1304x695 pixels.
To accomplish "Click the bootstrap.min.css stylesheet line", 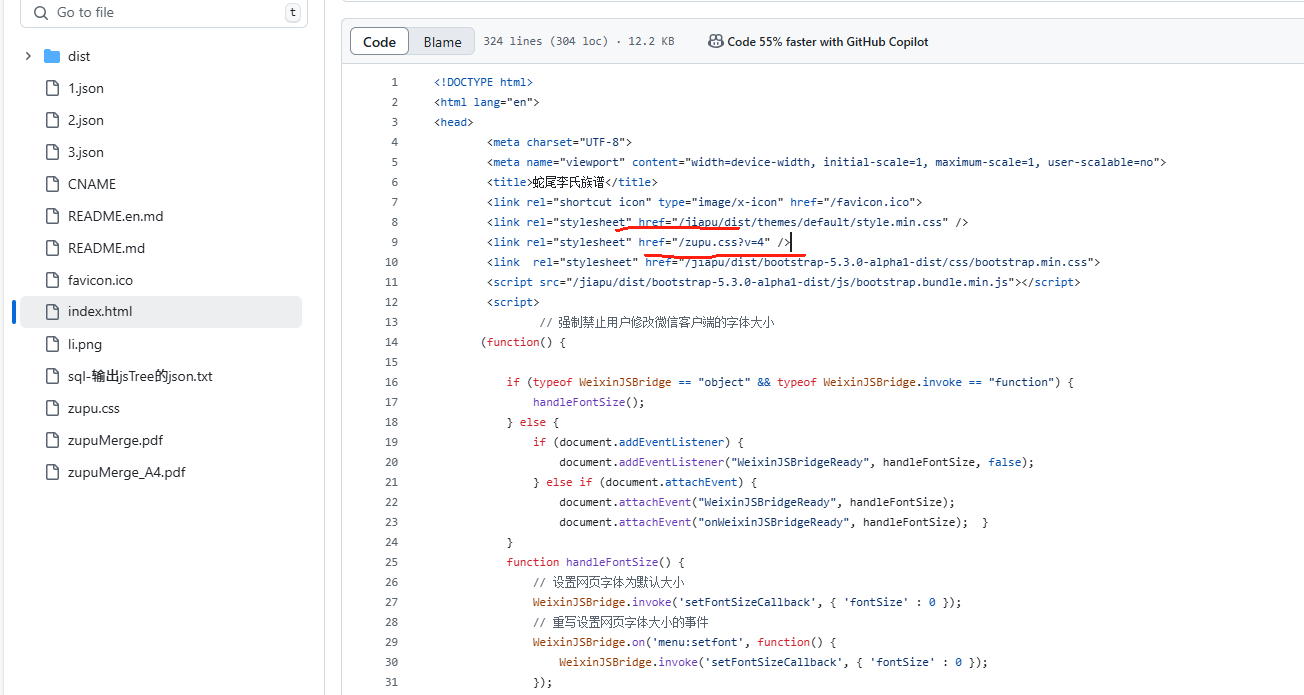I will 794,262.
